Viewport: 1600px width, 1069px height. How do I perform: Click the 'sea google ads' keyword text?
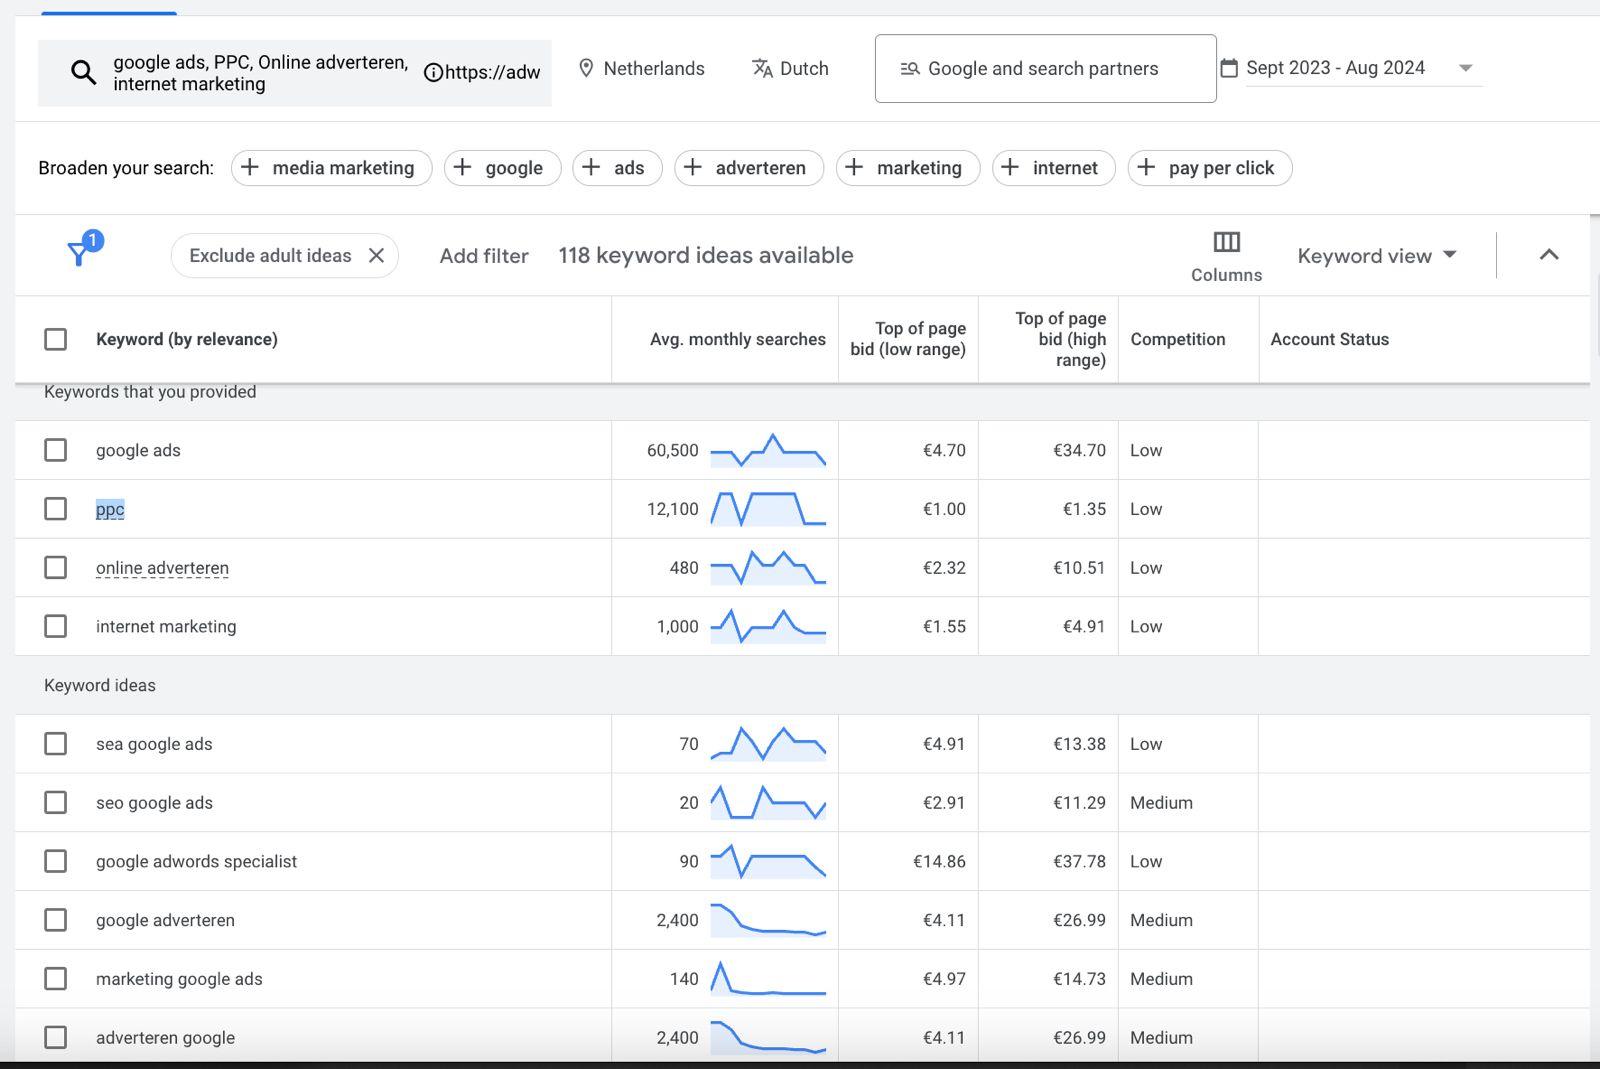154,744
